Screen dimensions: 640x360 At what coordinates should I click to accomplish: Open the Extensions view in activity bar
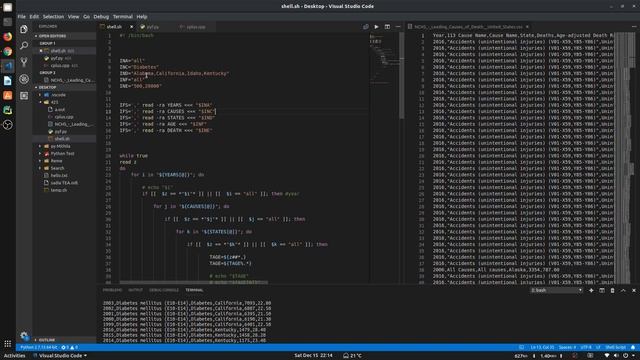tap(24, 96)
